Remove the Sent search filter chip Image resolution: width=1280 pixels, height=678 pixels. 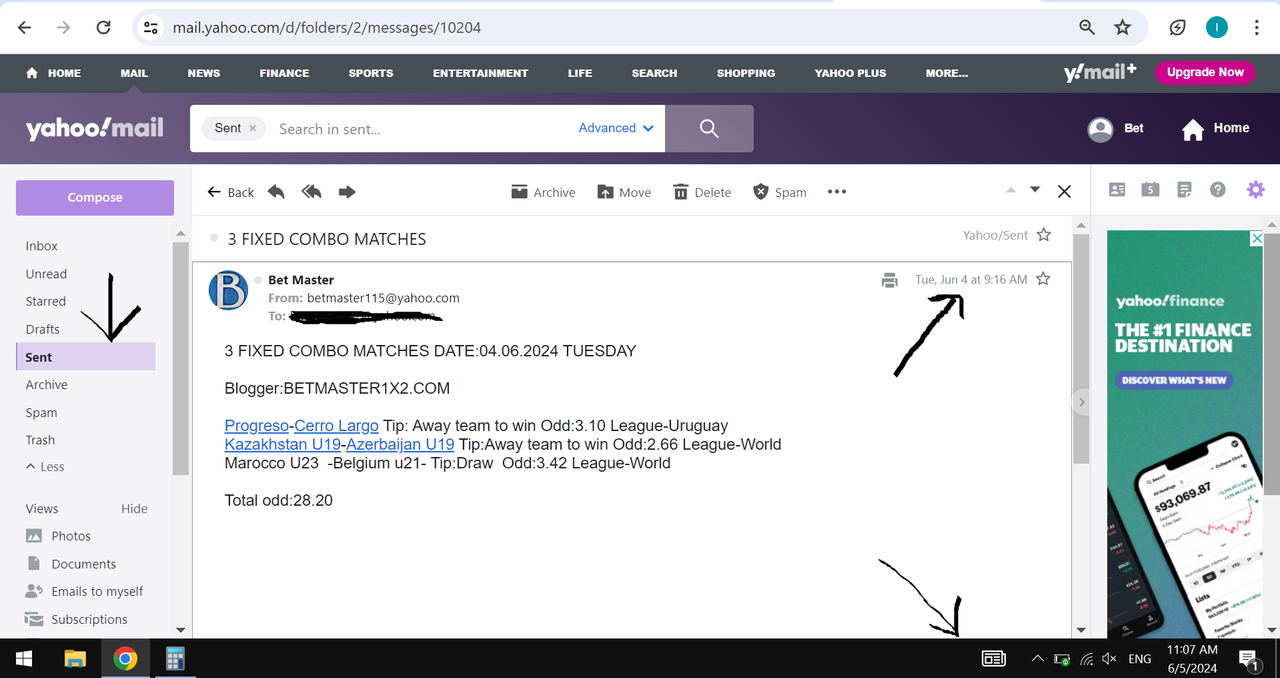click(253, 128)
